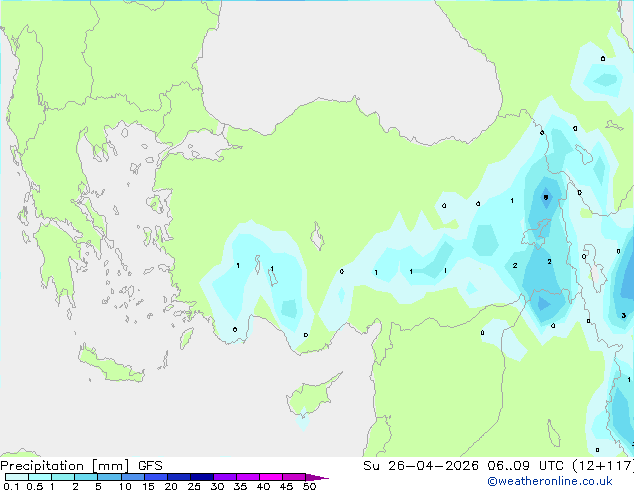Click the 'Su 26-04-2026' date text
Screen dimensions: 634x490
421,466
